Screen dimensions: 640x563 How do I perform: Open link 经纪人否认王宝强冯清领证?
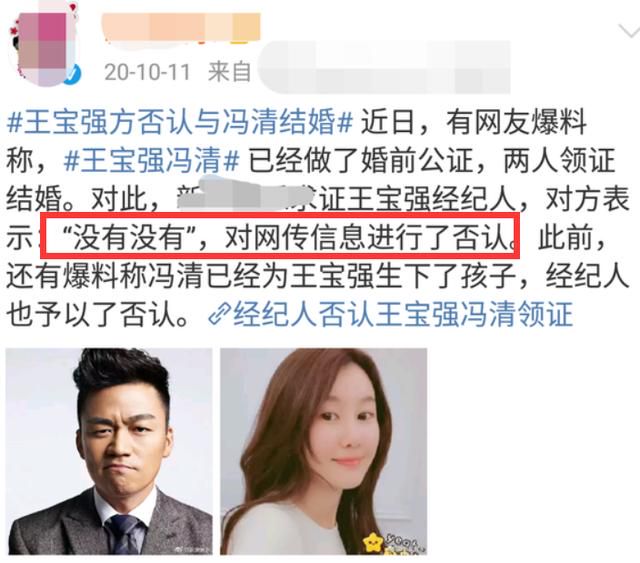[x=403, y=315]
